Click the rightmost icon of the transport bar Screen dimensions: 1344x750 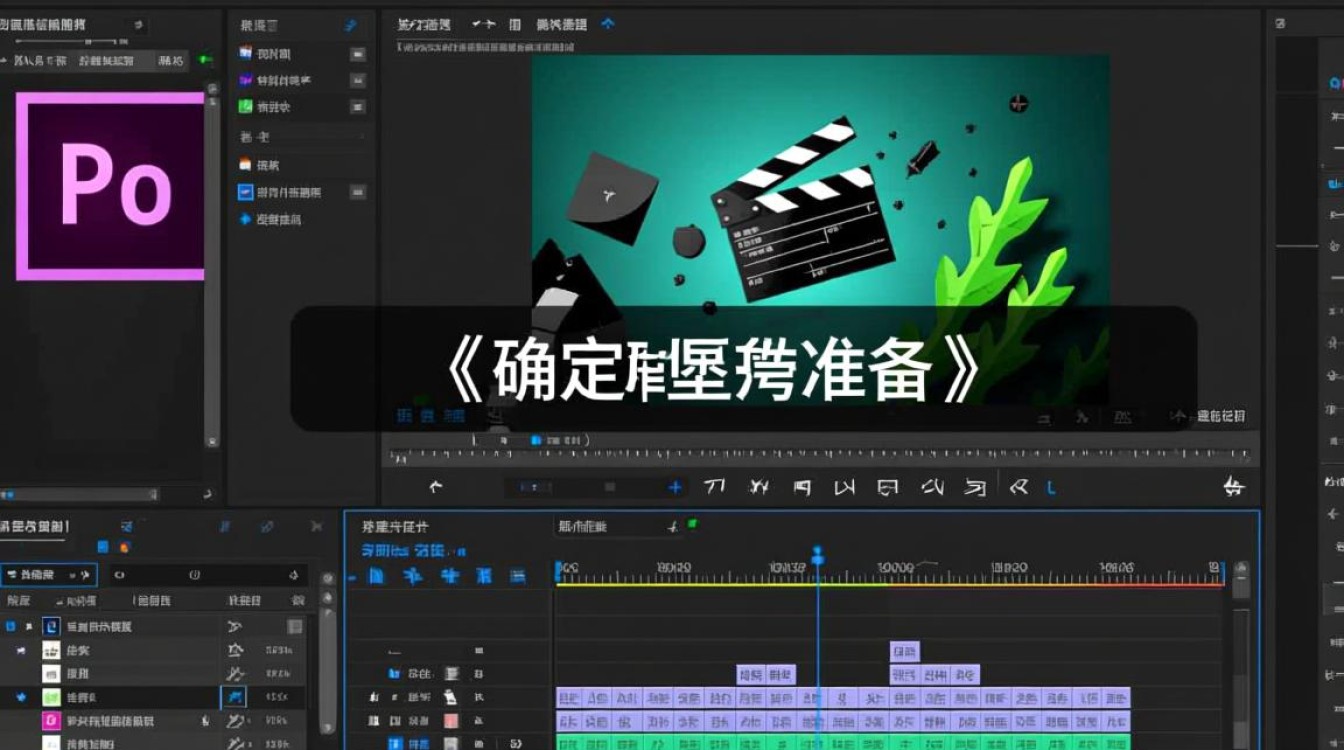coord(1234,487)
